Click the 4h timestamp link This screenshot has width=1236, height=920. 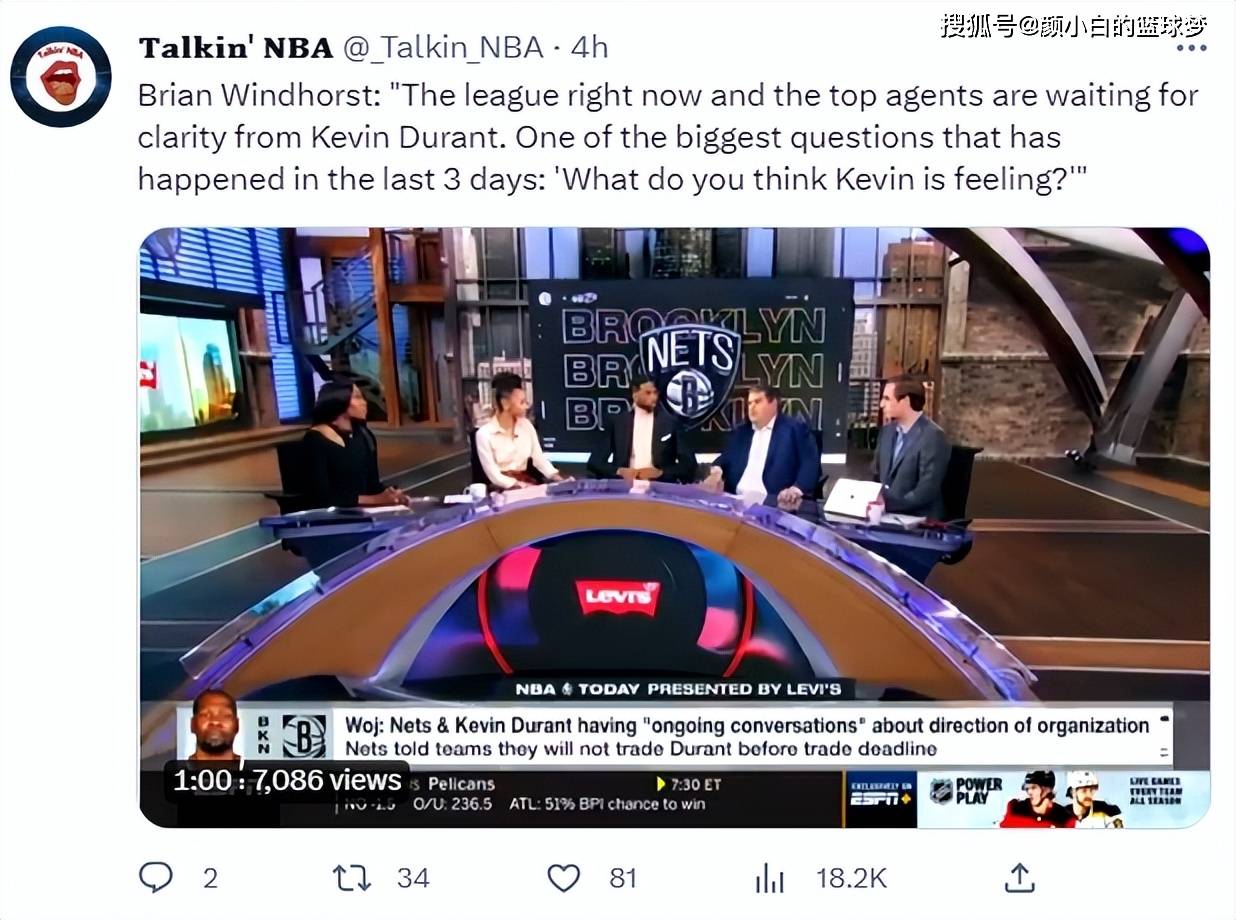589,47
